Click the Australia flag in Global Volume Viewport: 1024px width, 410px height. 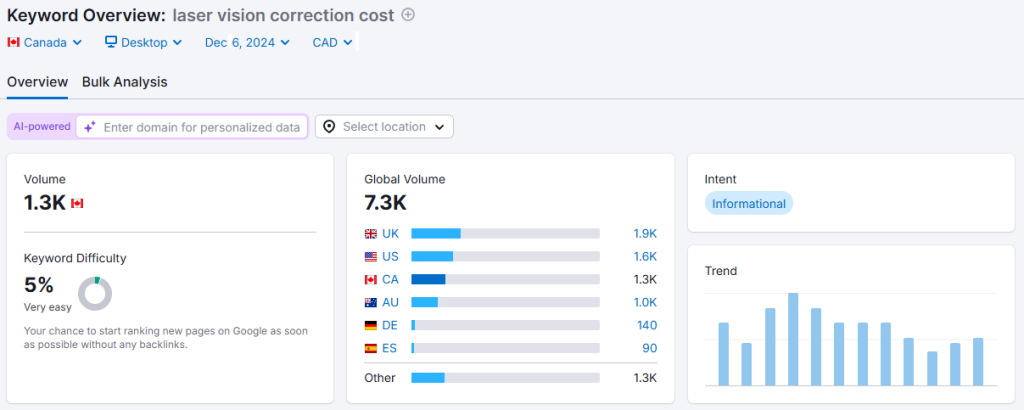[371, 302]
